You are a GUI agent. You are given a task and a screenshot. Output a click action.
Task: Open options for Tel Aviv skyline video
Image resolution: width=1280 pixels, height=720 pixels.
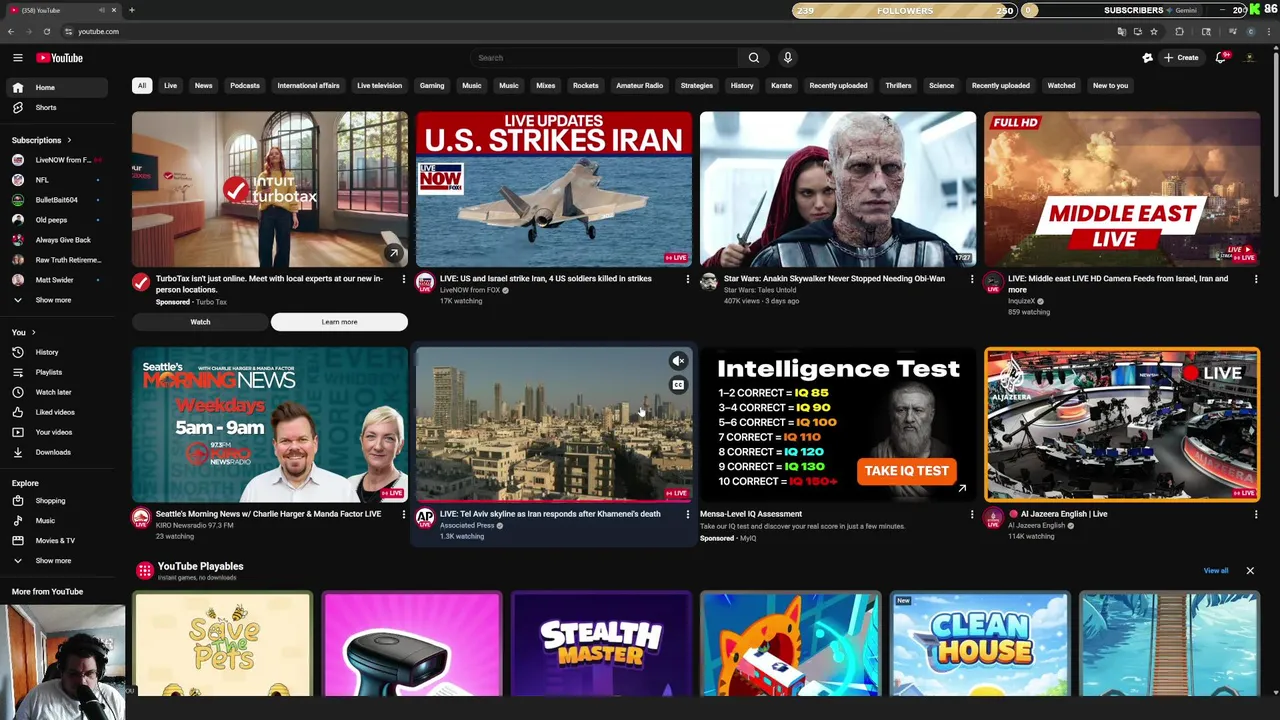tap(687, 514)
